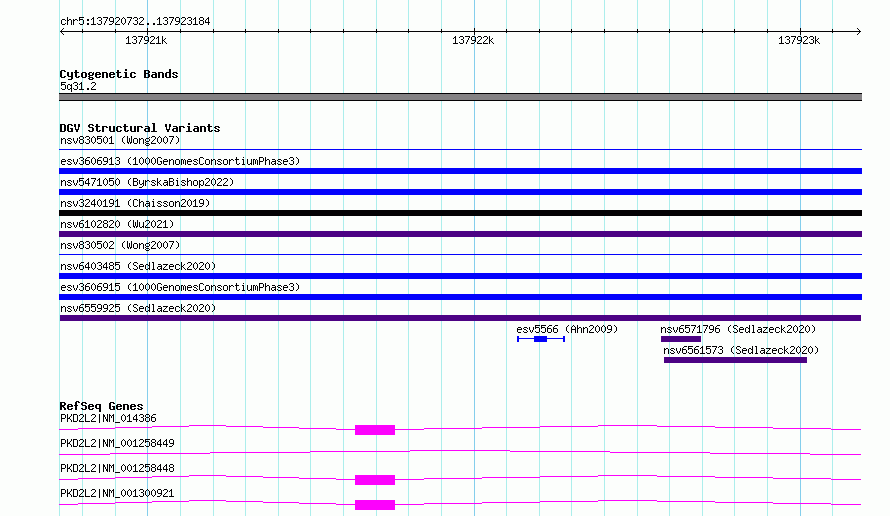Open the PKD2L2|NM_001258449 transcript label
This screenshot has width=890, height=516.
point(117,443)
